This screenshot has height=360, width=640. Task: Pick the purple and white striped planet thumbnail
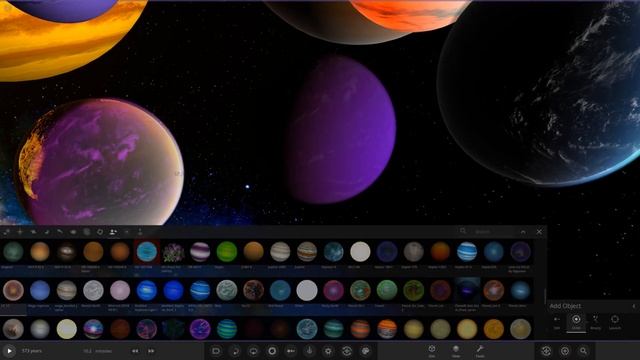pyautogui.click(x=200, y=251)
